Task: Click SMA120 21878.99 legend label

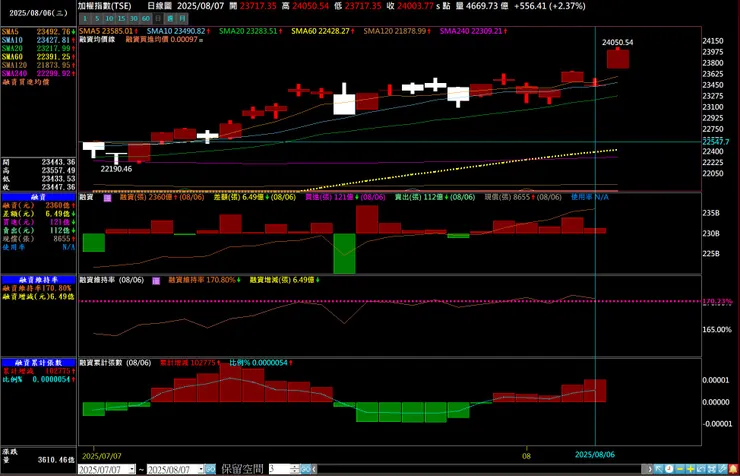Action: pos(397,31)
